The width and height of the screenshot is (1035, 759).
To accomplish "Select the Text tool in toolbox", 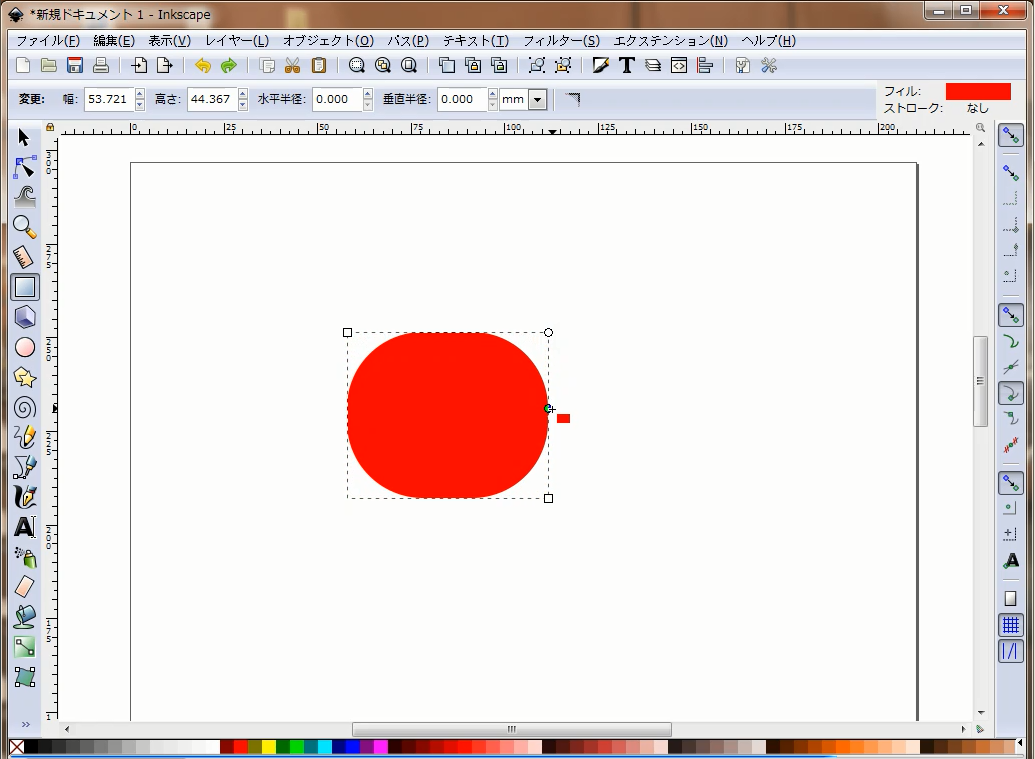I will tap(25, 527).
